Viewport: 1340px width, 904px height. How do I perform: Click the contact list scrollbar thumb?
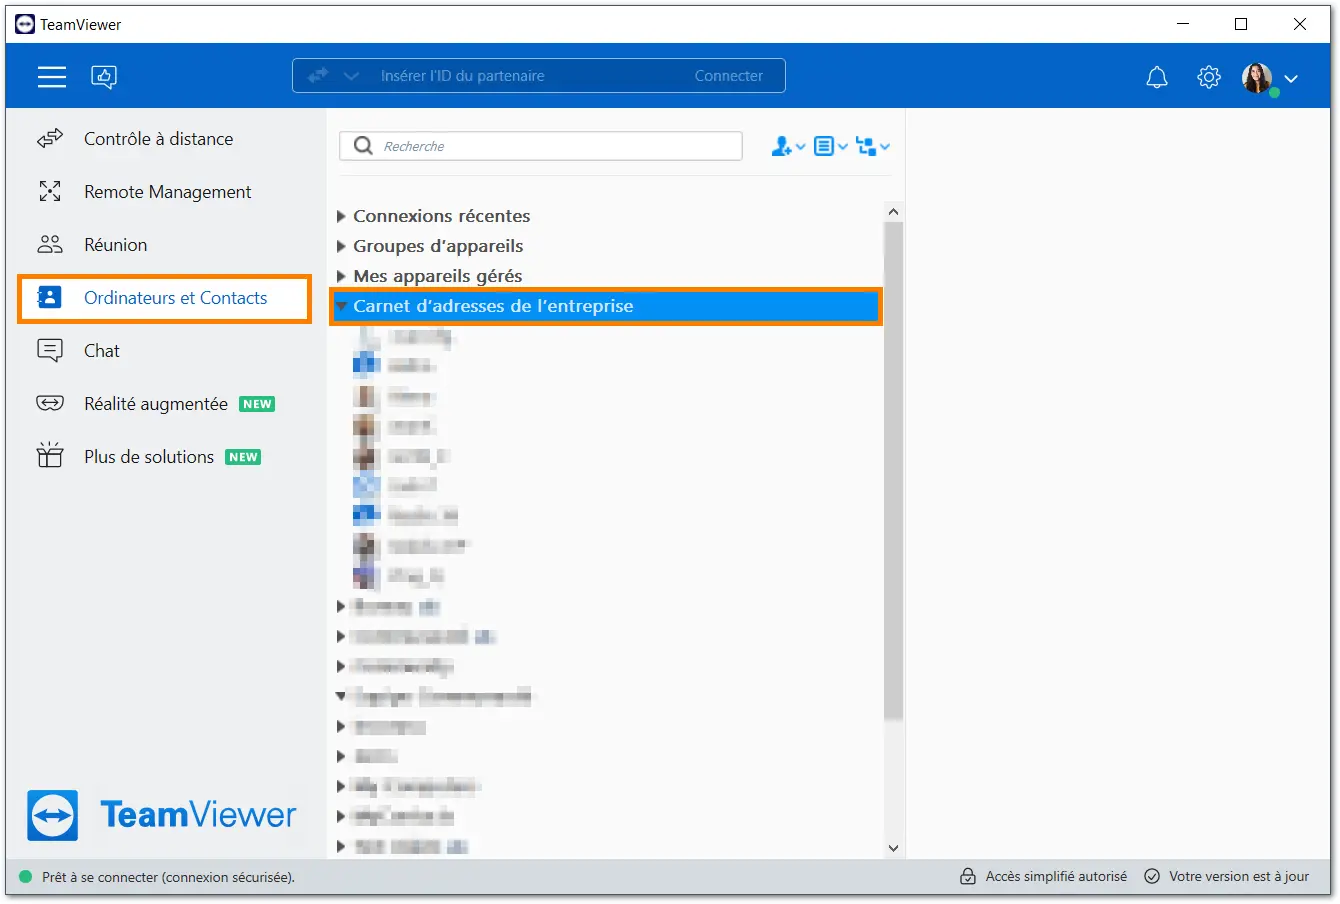click(x=893, y=470)
